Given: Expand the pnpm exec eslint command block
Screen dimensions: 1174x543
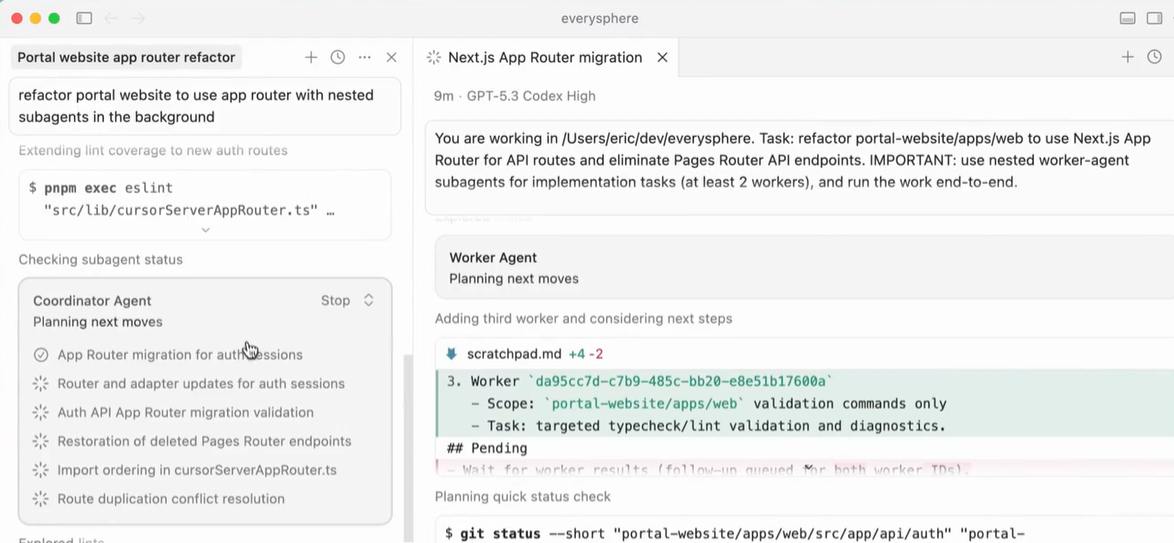Looking at the screenshot, I should click(x=205, y=230).
